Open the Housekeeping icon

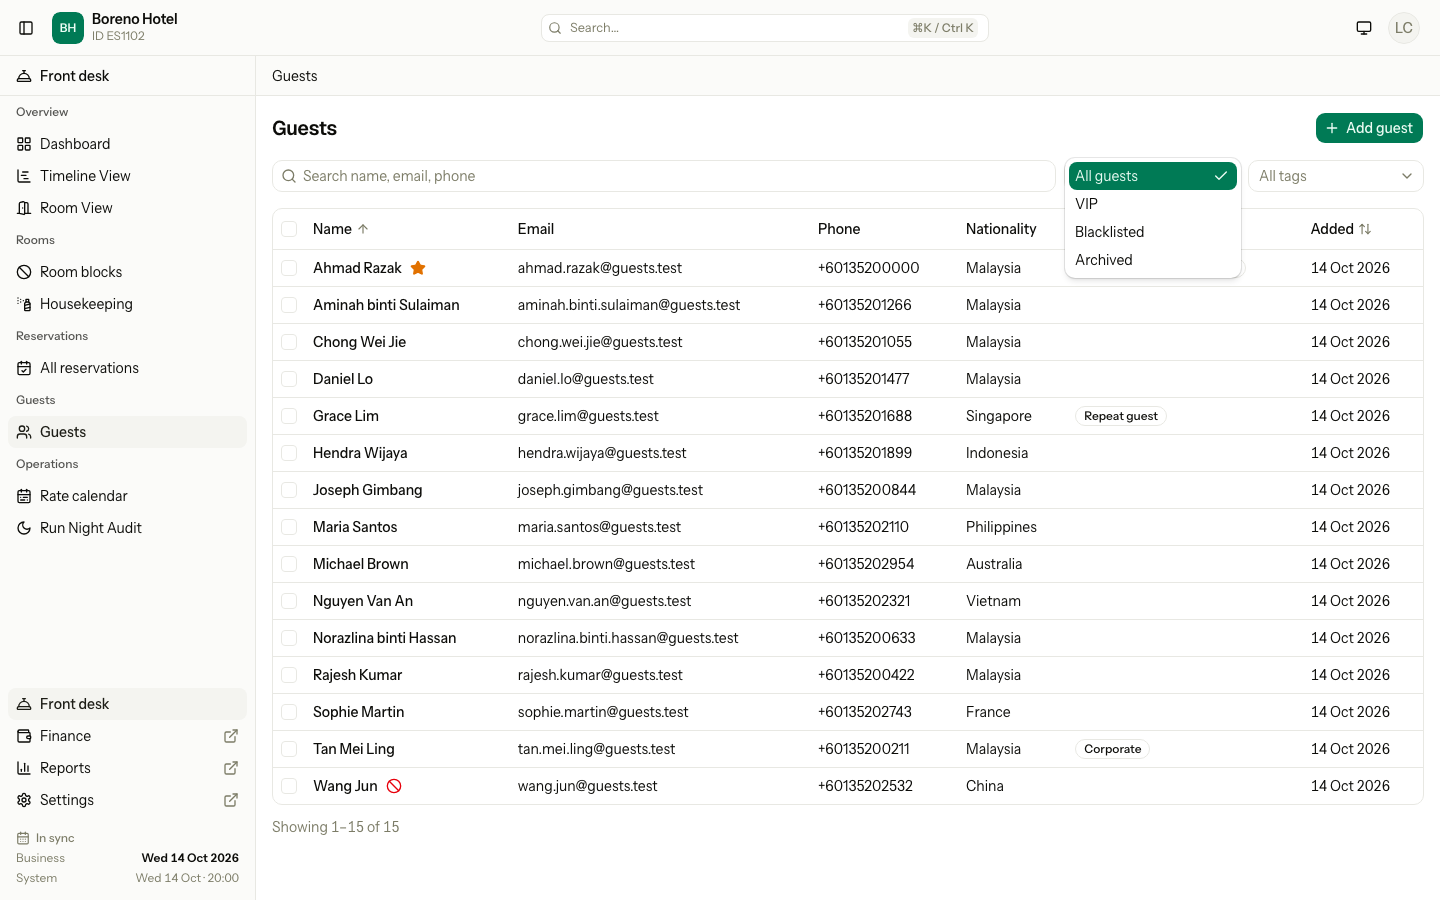point(24,304)
